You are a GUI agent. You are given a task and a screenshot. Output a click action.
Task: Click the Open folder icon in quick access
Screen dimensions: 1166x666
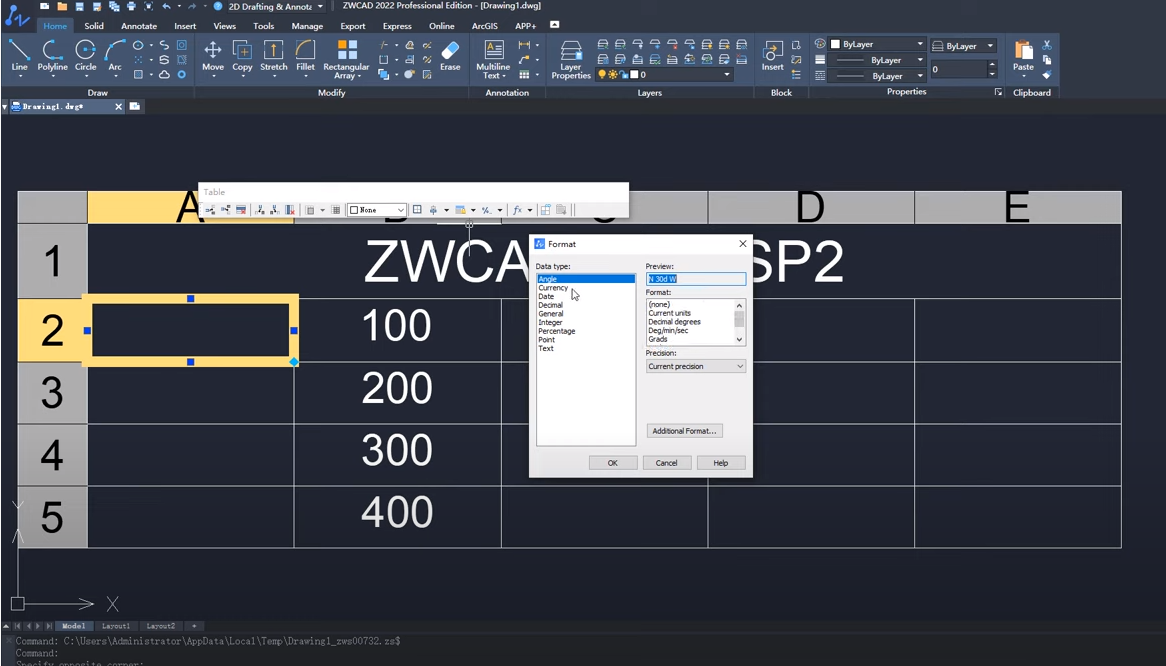click(62, 6)
